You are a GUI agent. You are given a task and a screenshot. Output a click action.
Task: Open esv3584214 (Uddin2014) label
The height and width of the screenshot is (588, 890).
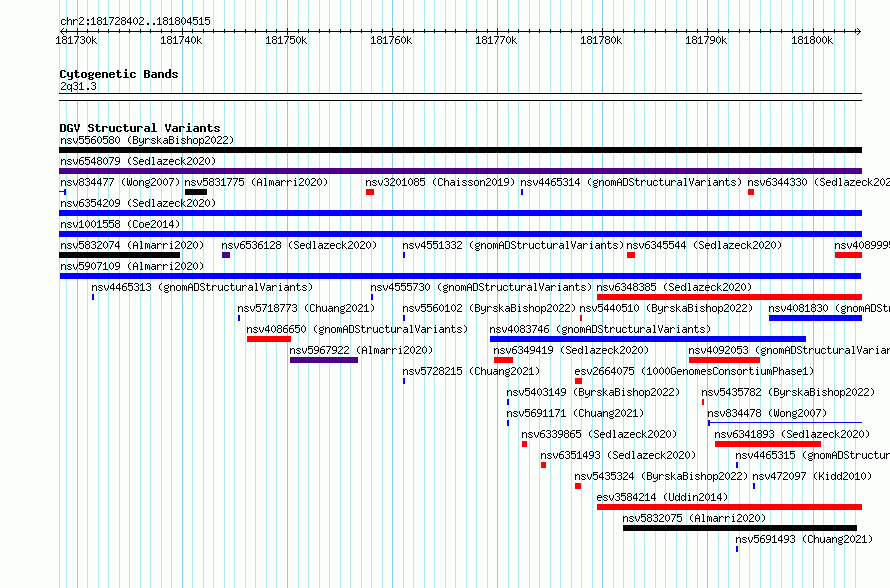662,497
